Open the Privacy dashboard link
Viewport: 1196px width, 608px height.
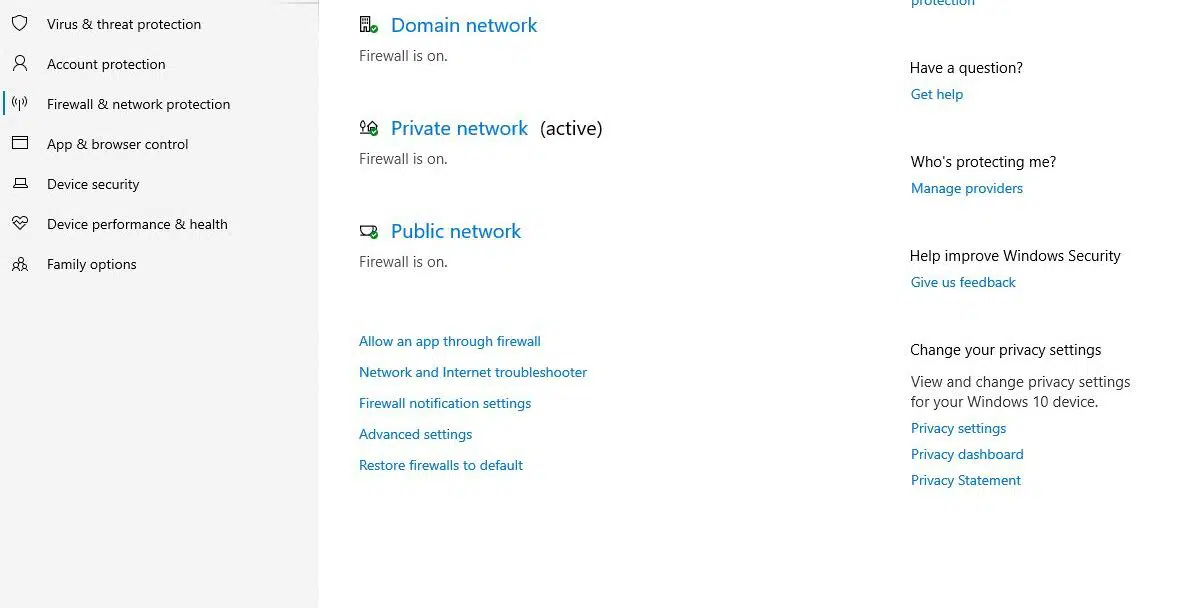pos(967,454)
